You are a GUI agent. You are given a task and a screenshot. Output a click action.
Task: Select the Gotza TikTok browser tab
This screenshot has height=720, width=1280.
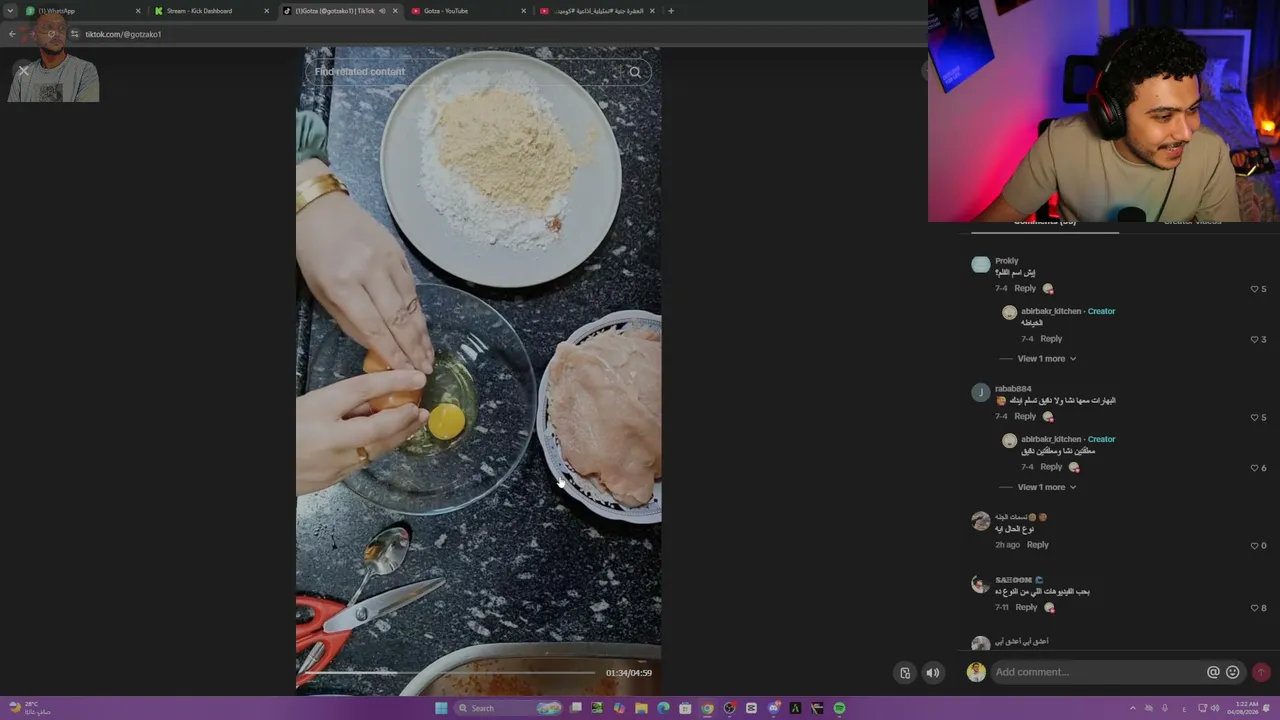tap(340, 11)
